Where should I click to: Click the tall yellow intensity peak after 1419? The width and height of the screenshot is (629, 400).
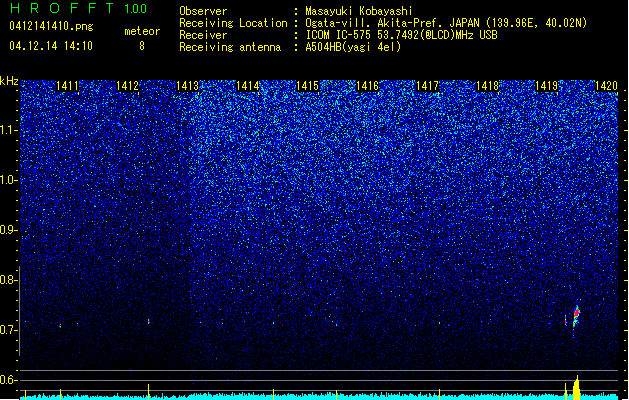[577, 388]
